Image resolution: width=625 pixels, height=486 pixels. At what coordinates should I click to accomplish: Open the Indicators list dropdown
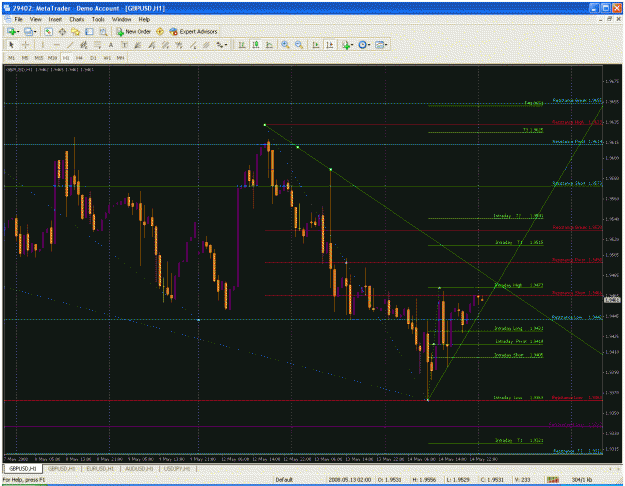[346, 45]
